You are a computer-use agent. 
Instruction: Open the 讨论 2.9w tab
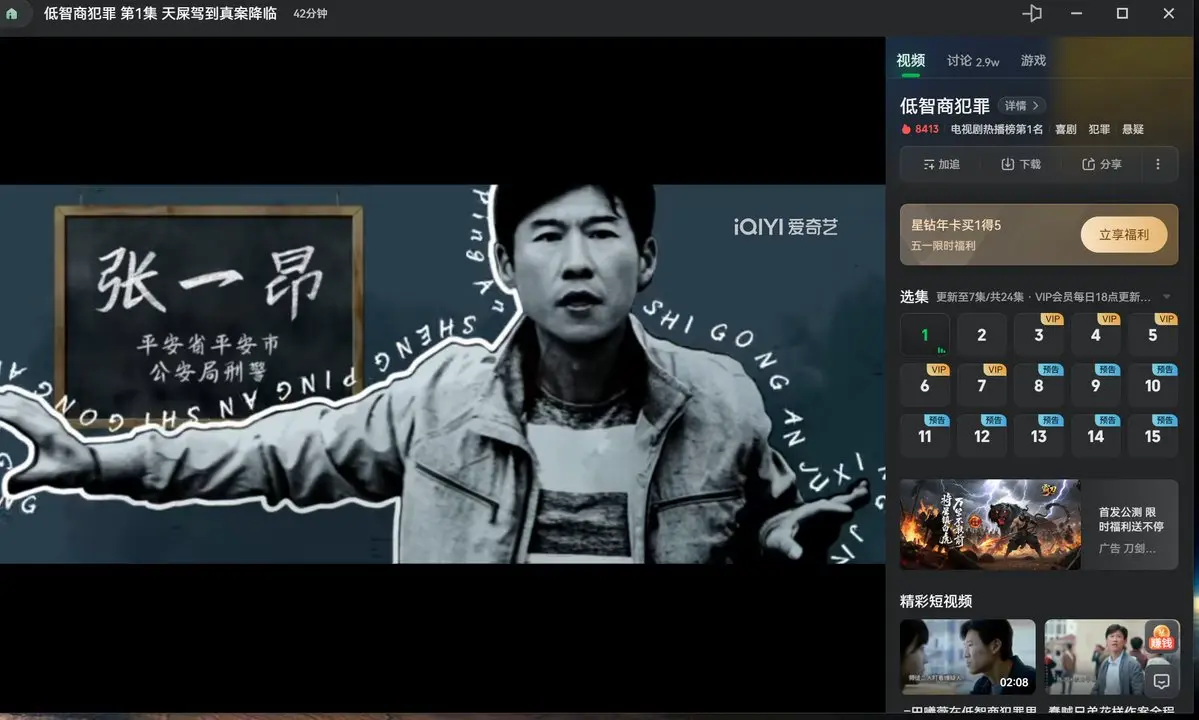[x=973, y=60]
